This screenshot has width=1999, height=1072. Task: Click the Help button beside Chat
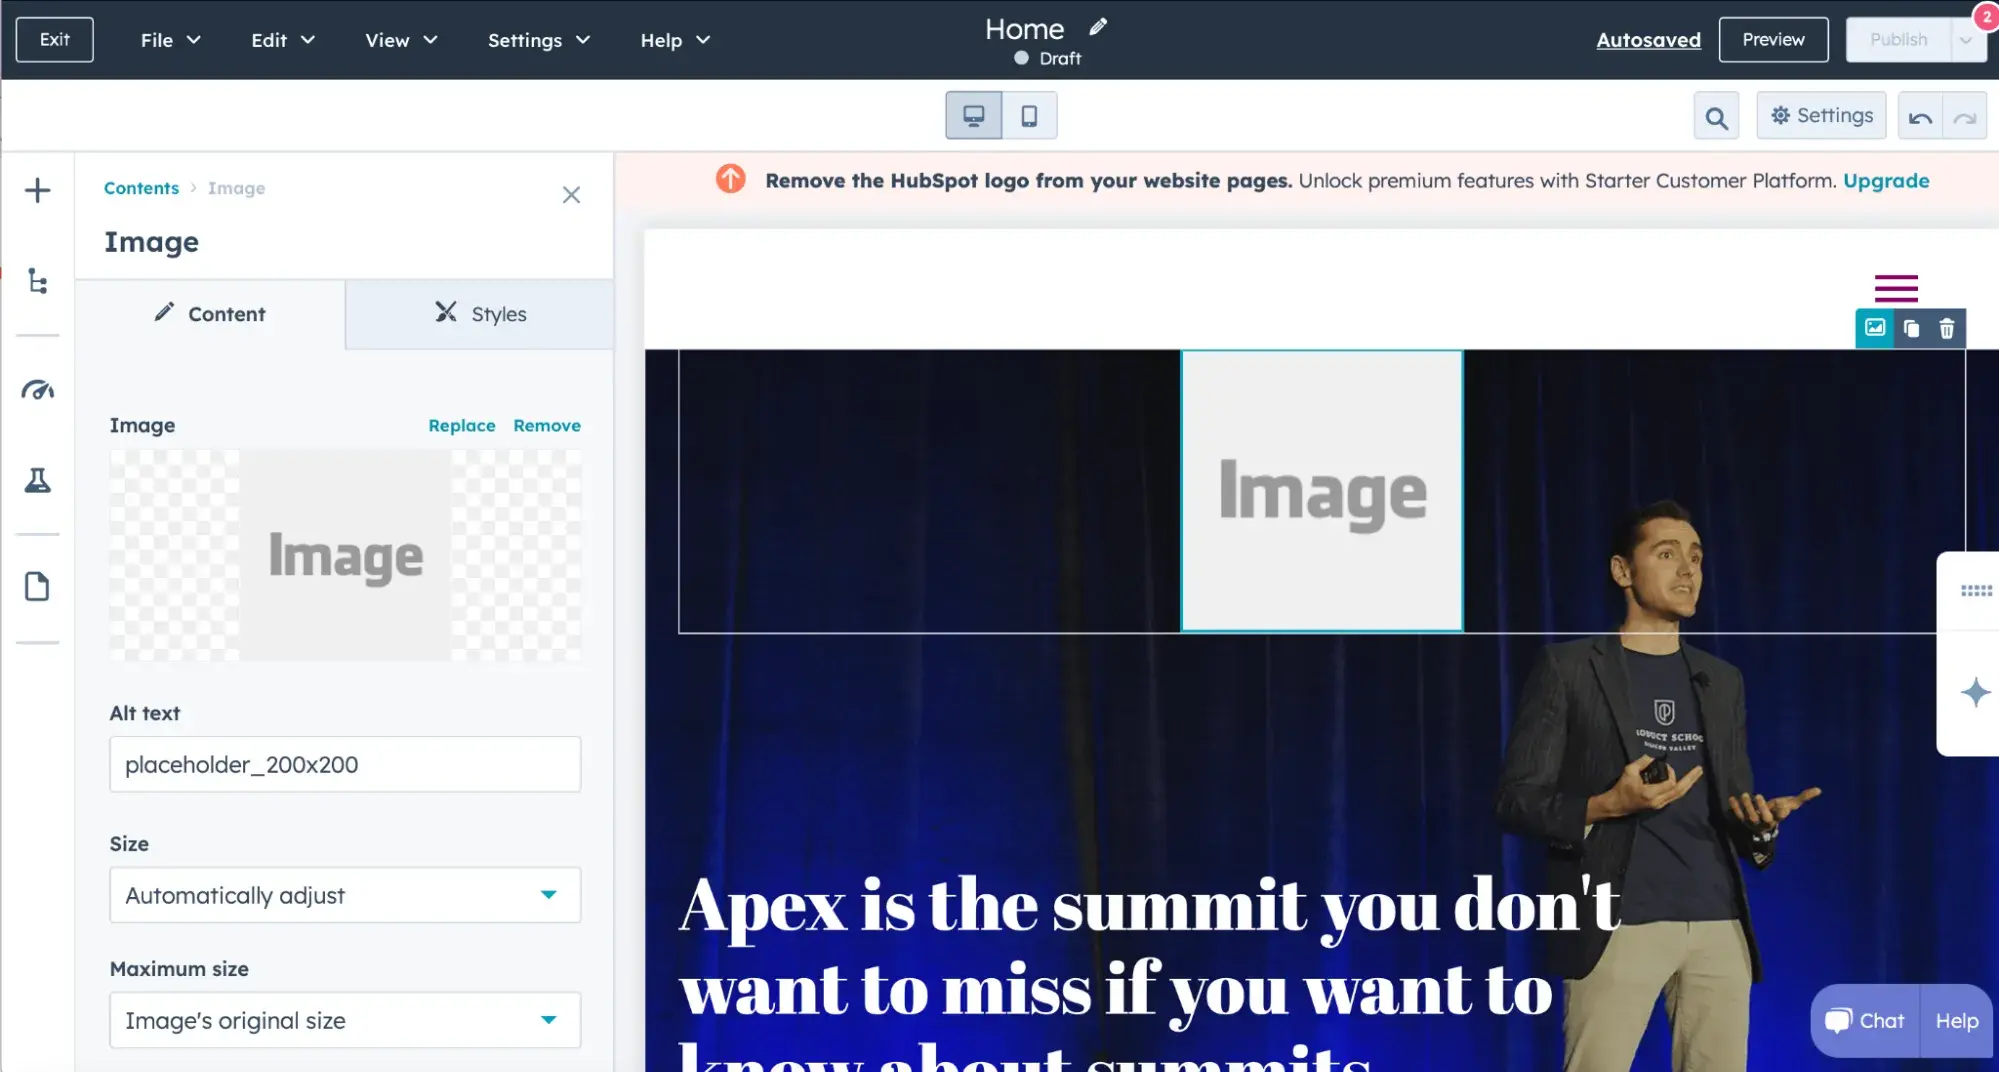(x=1957, y=1021)
